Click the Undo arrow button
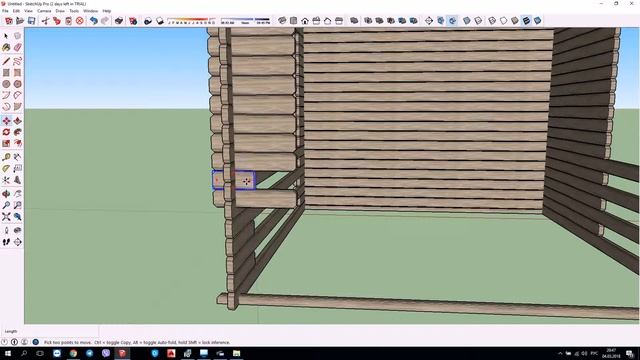Viewport: 640px width, 360px height. pos(93,21)
